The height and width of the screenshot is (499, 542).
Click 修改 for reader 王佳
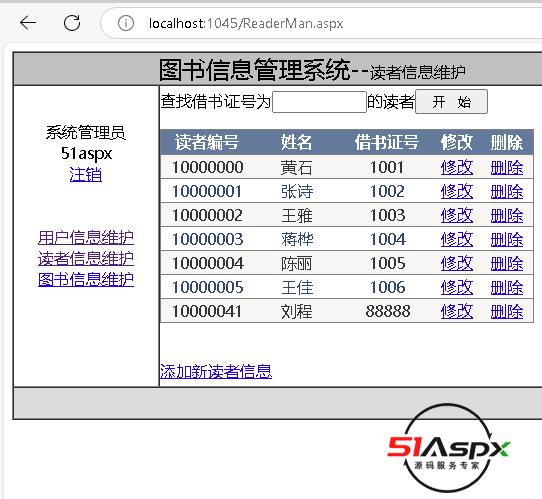click(457, 288)
